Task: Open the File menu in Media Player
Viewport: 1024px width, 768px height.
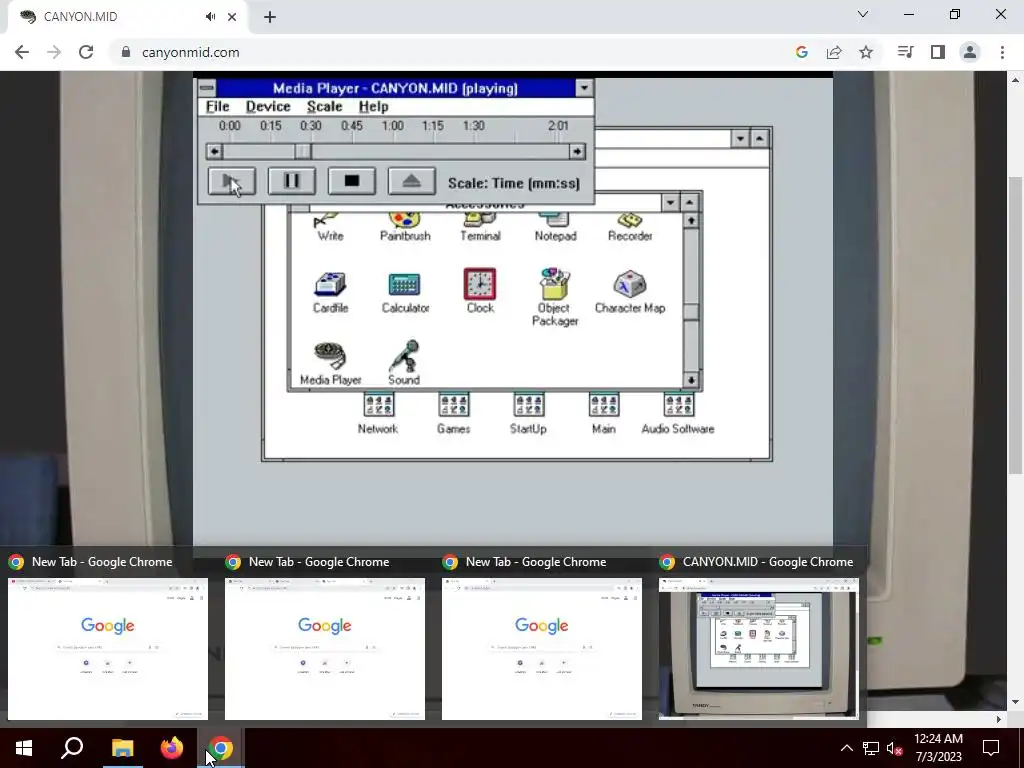Action: tap(217, 106)
